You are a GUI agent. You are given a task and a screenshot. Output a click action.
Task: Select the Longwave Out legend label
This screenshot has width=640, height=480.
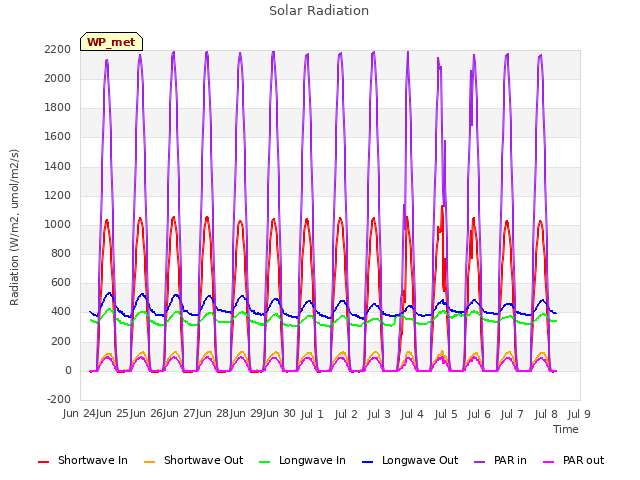(x=420, y=460)
